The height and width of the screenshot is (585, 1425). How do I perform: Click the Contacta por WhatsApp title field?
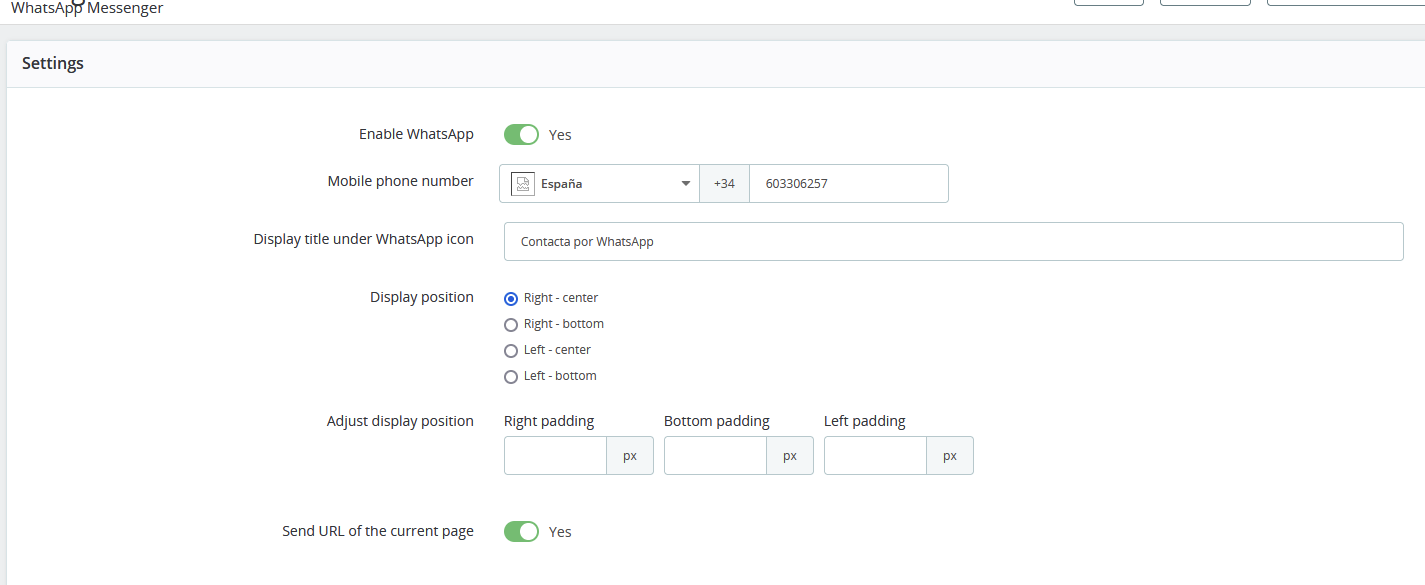953,242
